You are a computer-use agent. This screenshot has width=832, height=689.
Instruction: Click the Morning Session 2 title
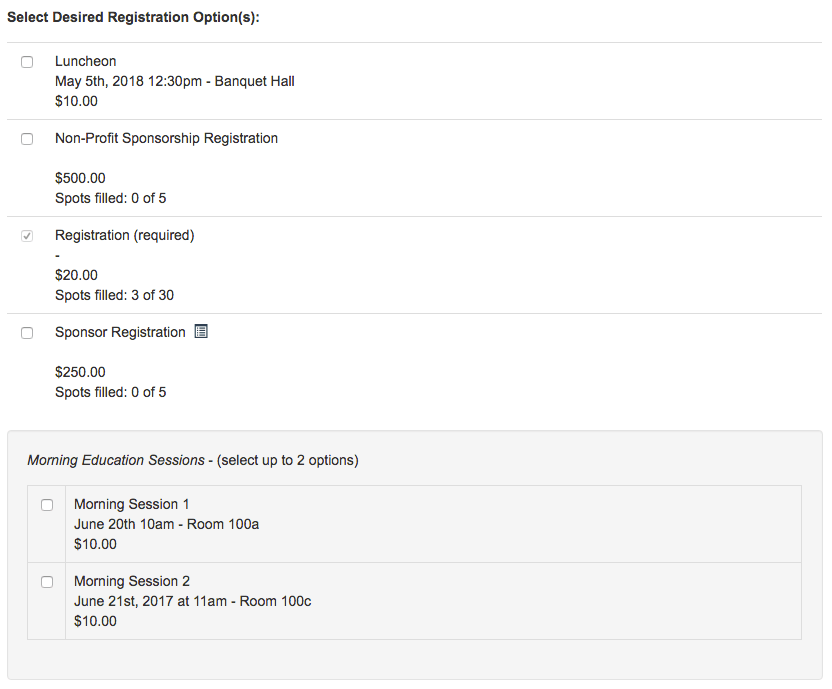131,582
